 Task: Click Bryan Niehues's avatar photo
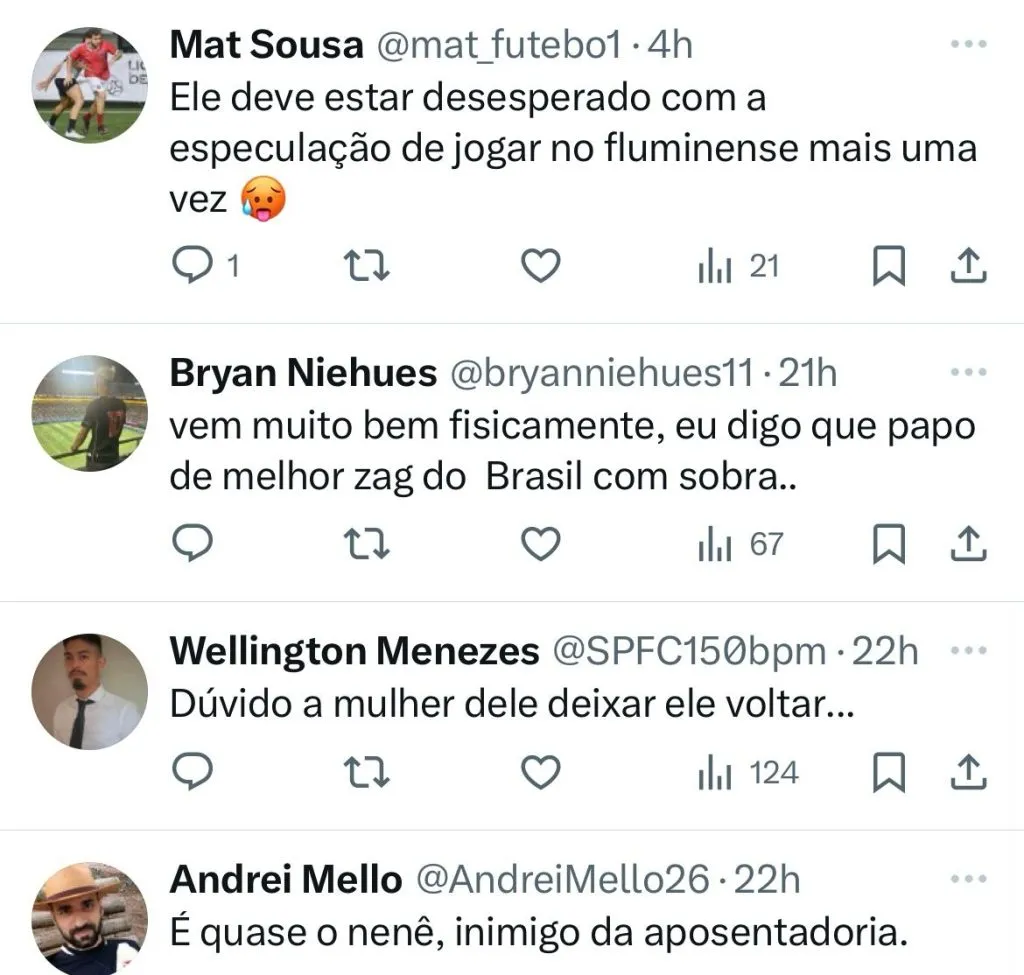click(x=89, y=413)
